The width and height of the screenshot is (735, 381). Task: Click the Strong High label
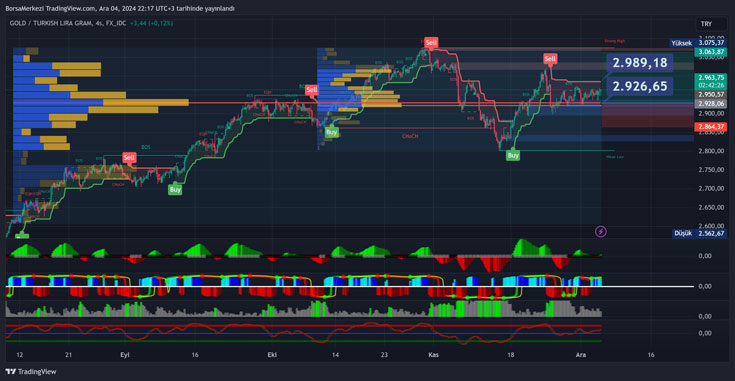615,41
